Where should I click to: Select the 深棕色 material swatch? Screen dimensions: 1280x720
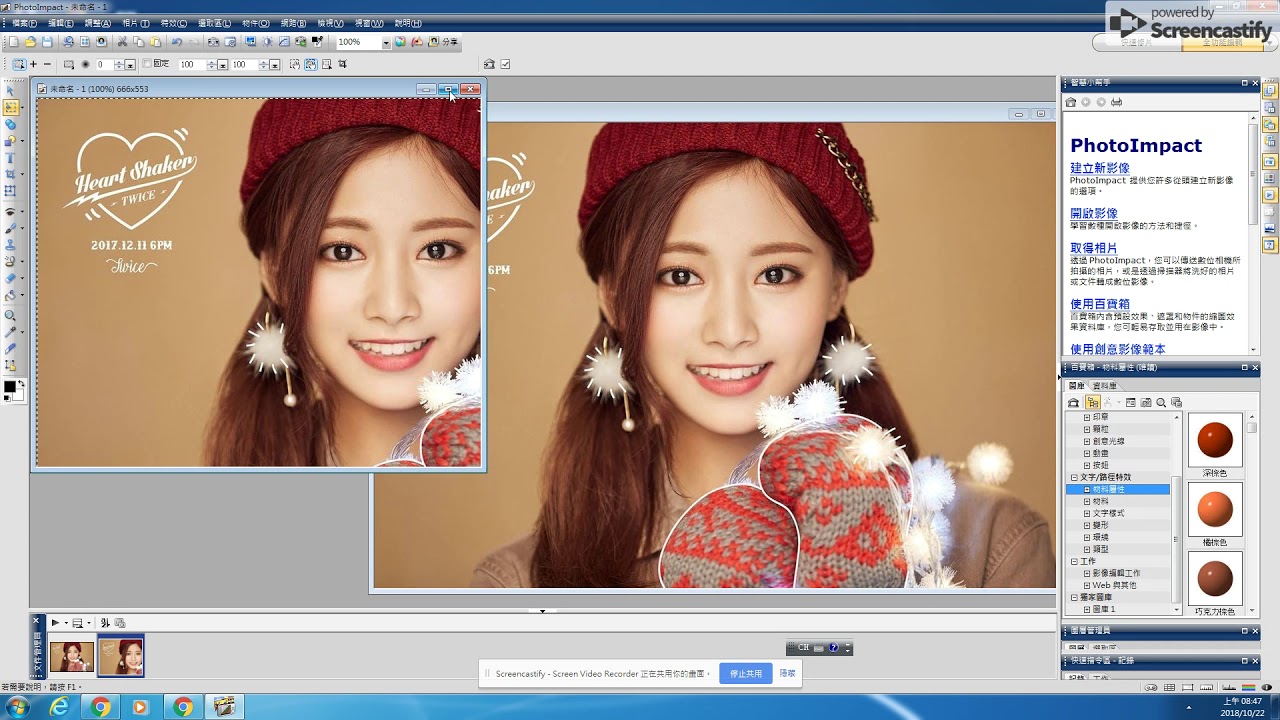coord(1215,440)
